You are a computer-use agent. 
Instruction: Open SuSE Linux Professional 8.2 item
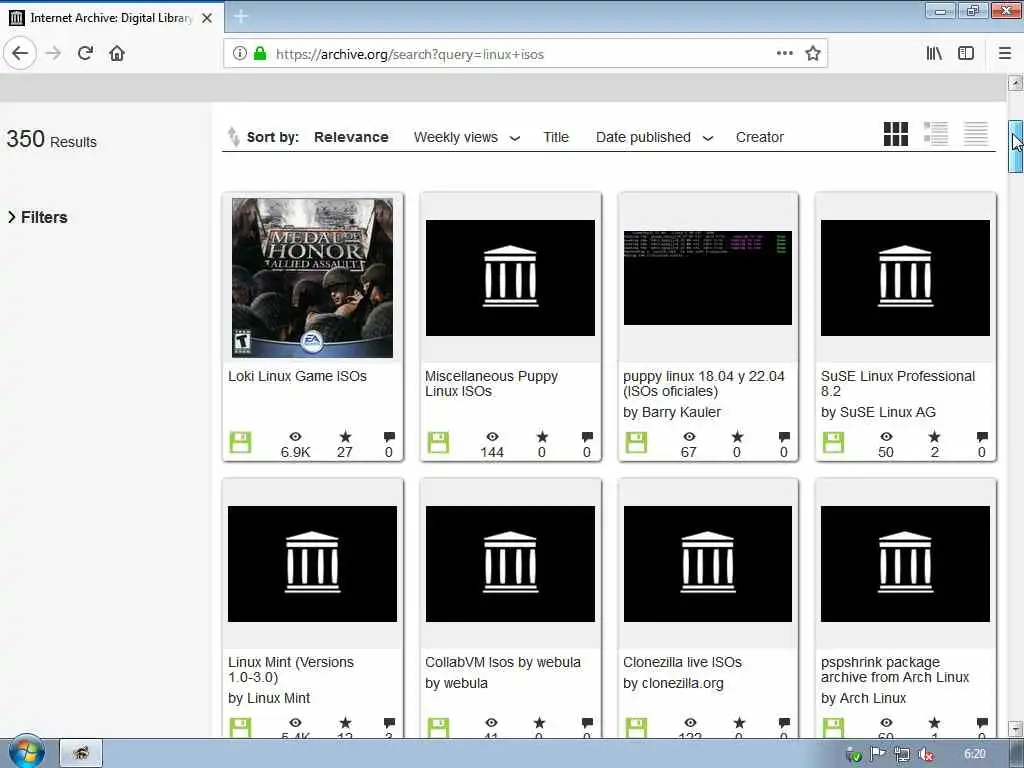[x=898, y=383]
